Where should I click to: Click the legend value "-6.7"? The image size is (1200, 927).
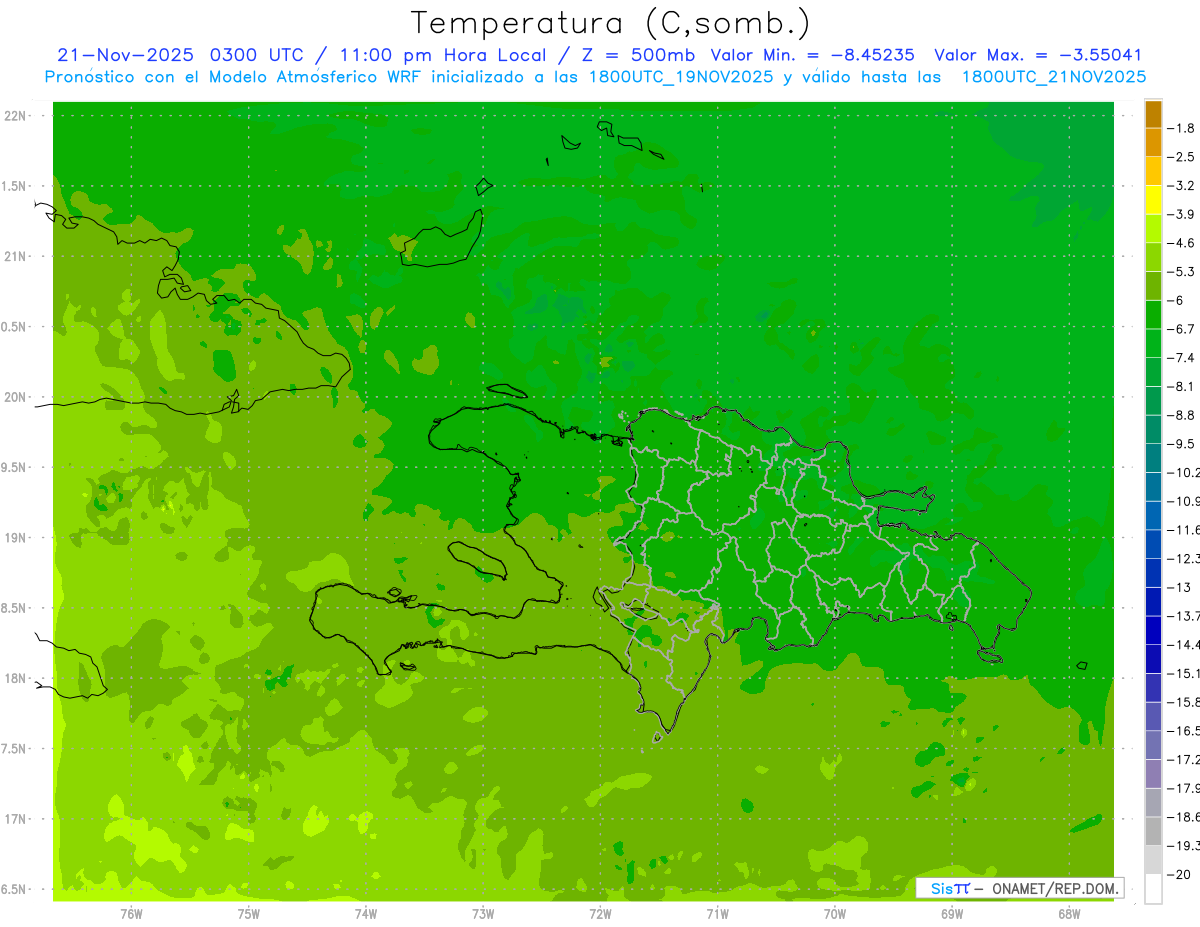click(1183, 329)
